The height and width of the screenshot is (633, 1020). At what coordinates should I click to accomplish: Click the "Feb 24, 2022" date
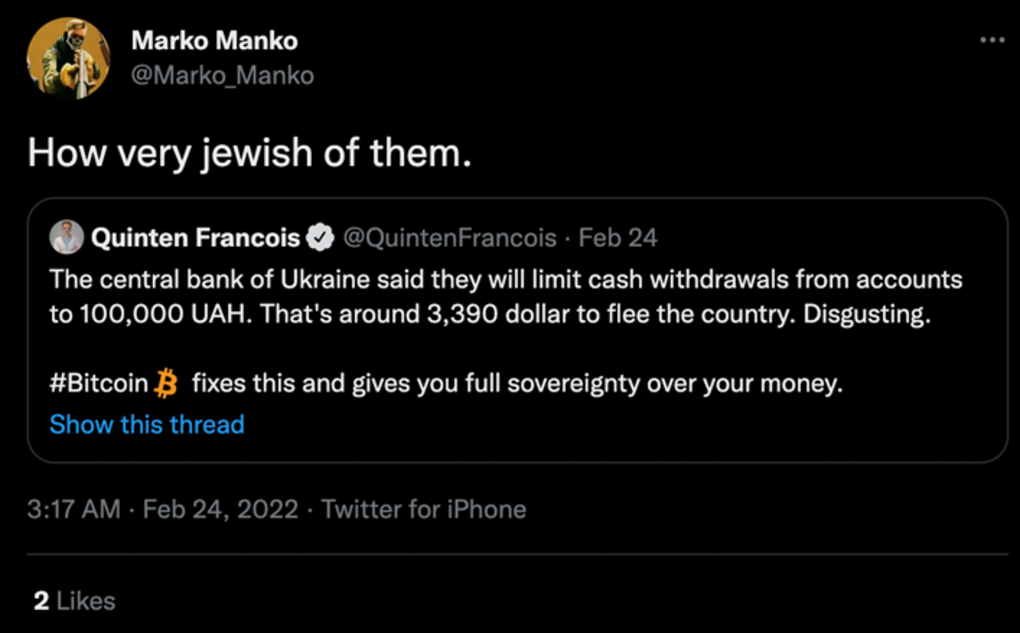pyautogui.click(x=220, y=509)
